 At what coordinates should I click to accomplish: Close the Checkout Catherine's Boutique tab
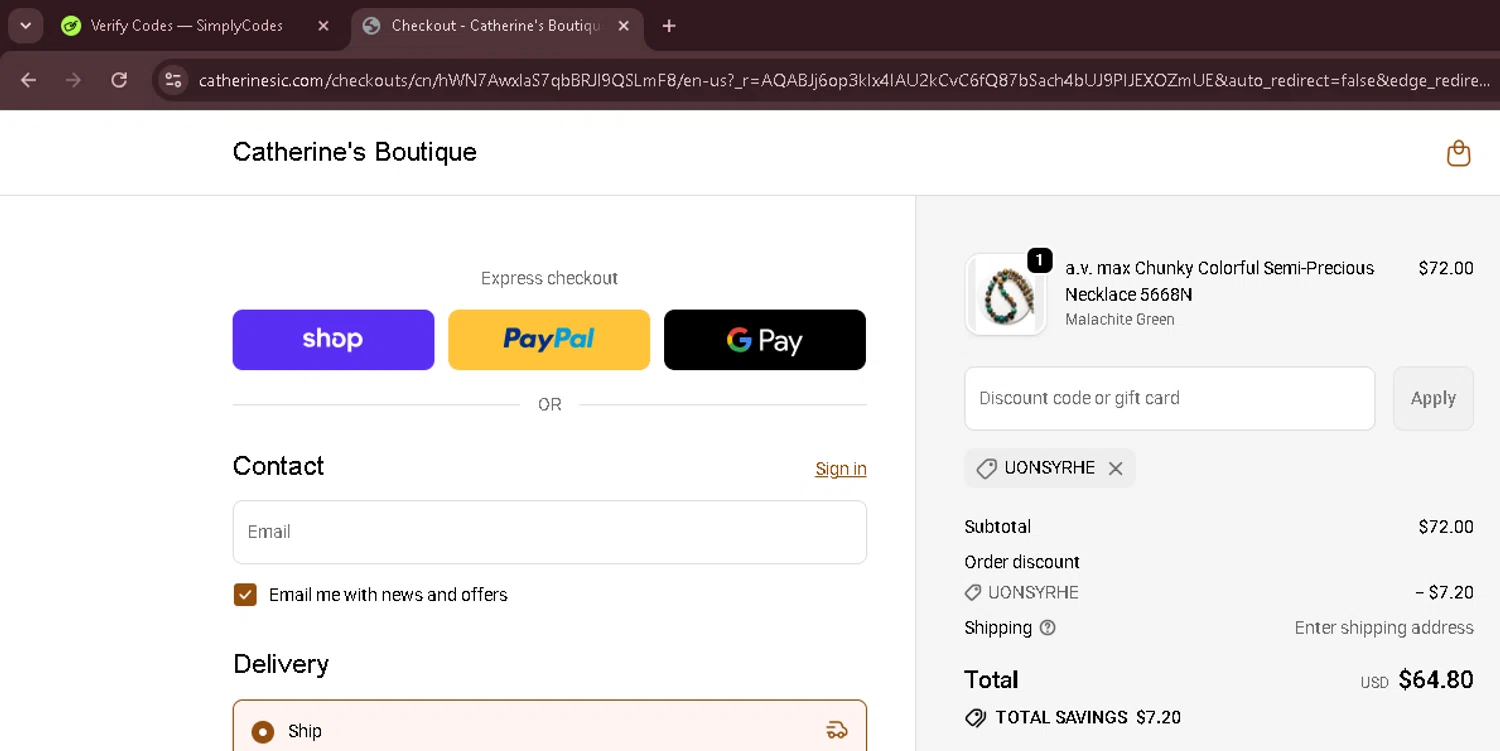pos(624,26)
